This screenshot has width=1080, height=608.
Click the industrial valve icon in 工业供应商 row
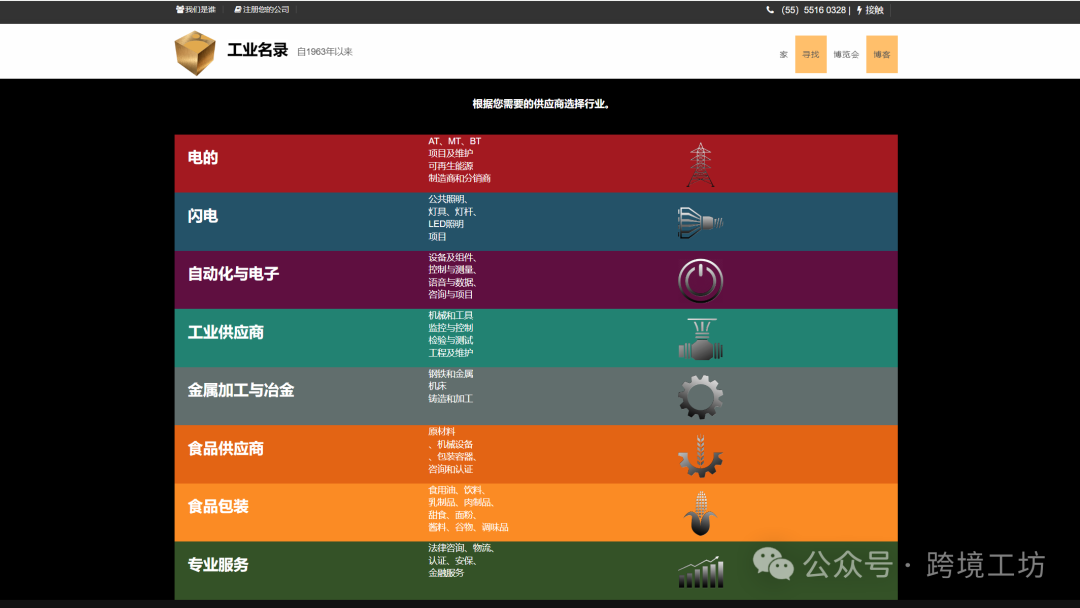click(700, 338)
